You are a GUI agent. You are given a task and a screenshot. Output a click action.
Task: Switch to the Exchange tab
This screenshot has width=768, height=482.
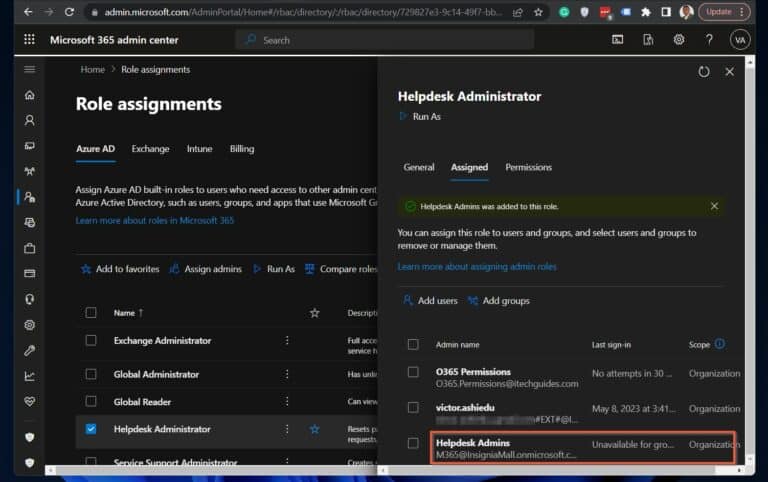coord(150,149)
